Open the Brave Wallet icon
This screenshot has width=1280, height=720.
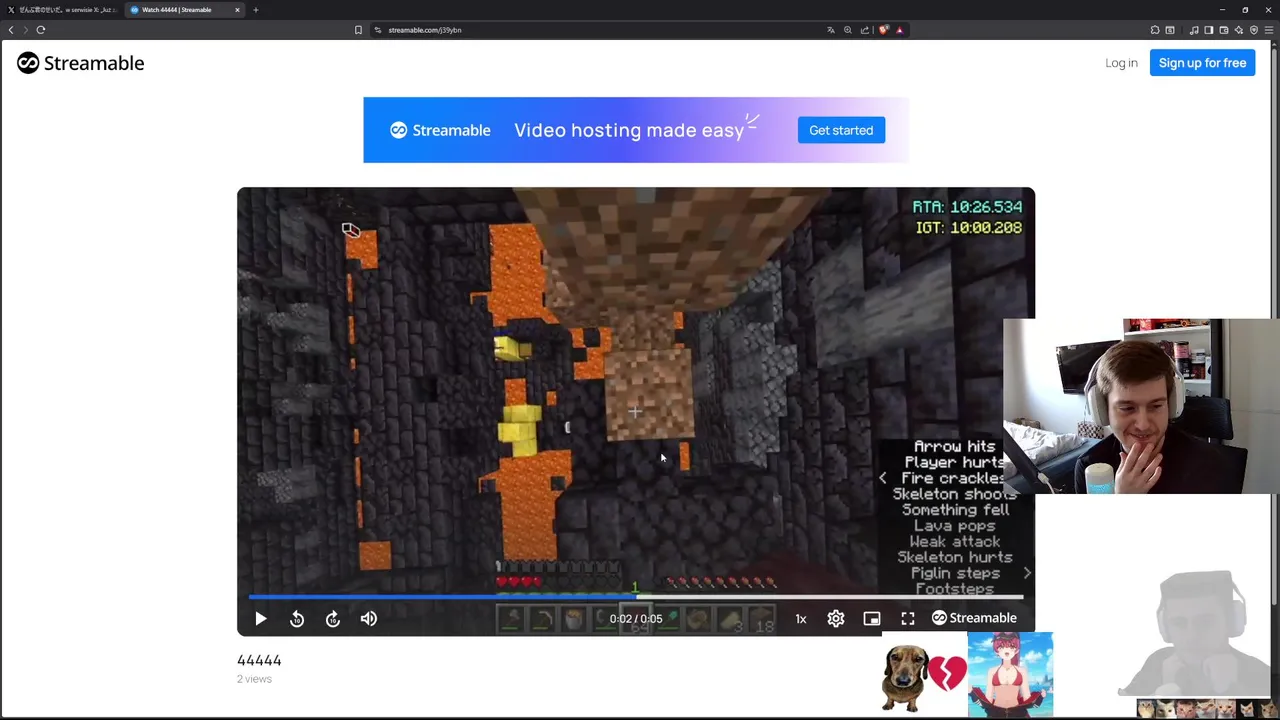tap(1223, 30)
